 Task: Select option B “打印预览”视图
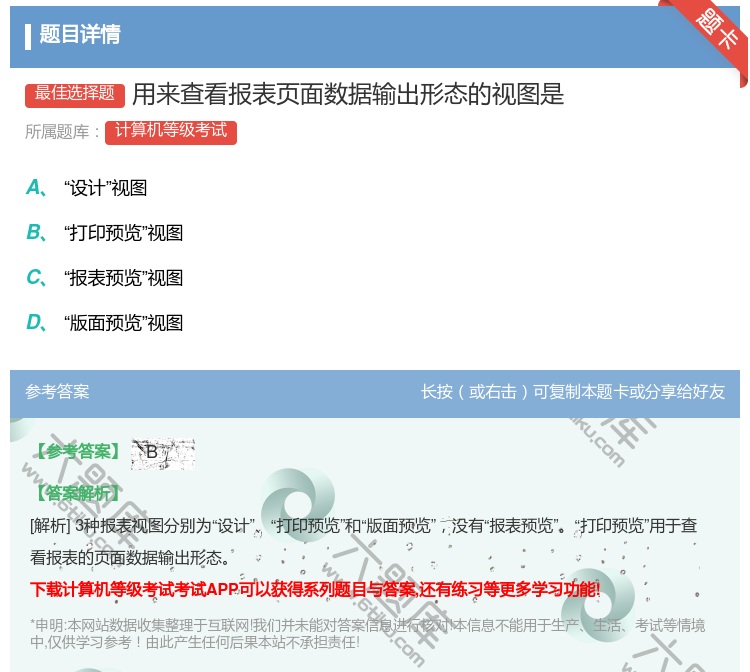pos(104,232)
